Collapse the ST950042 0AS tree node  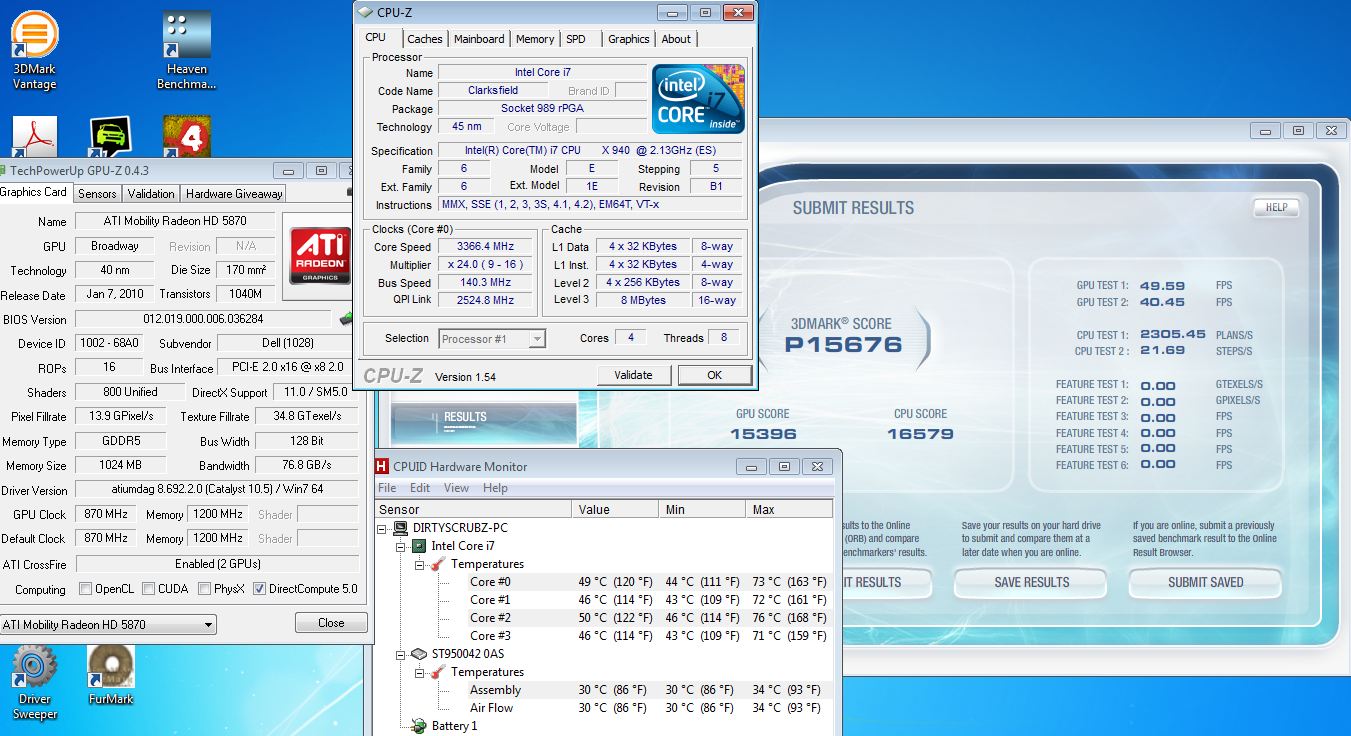click(x=403, y=654)
